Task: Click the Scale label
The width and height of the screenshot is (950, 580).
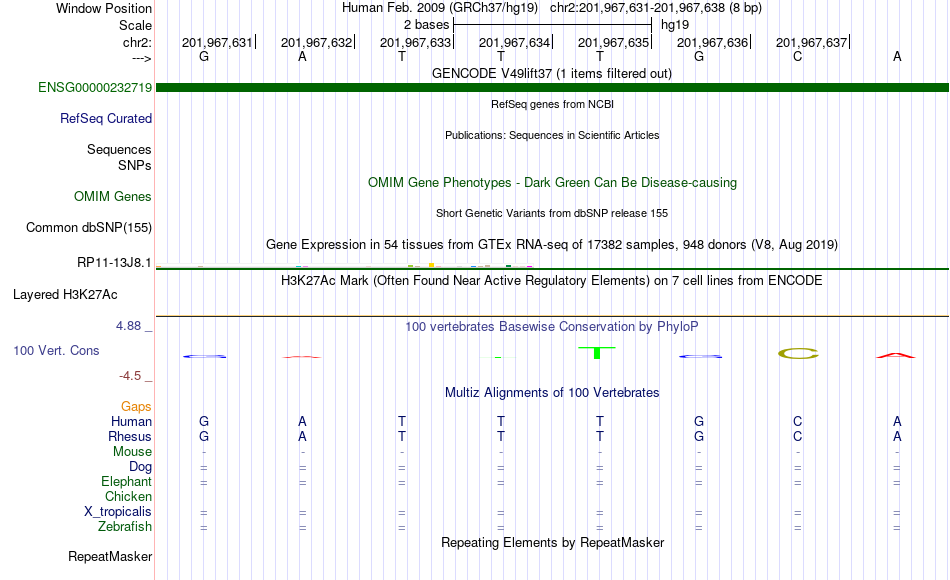Action: (x=136, y=25)
